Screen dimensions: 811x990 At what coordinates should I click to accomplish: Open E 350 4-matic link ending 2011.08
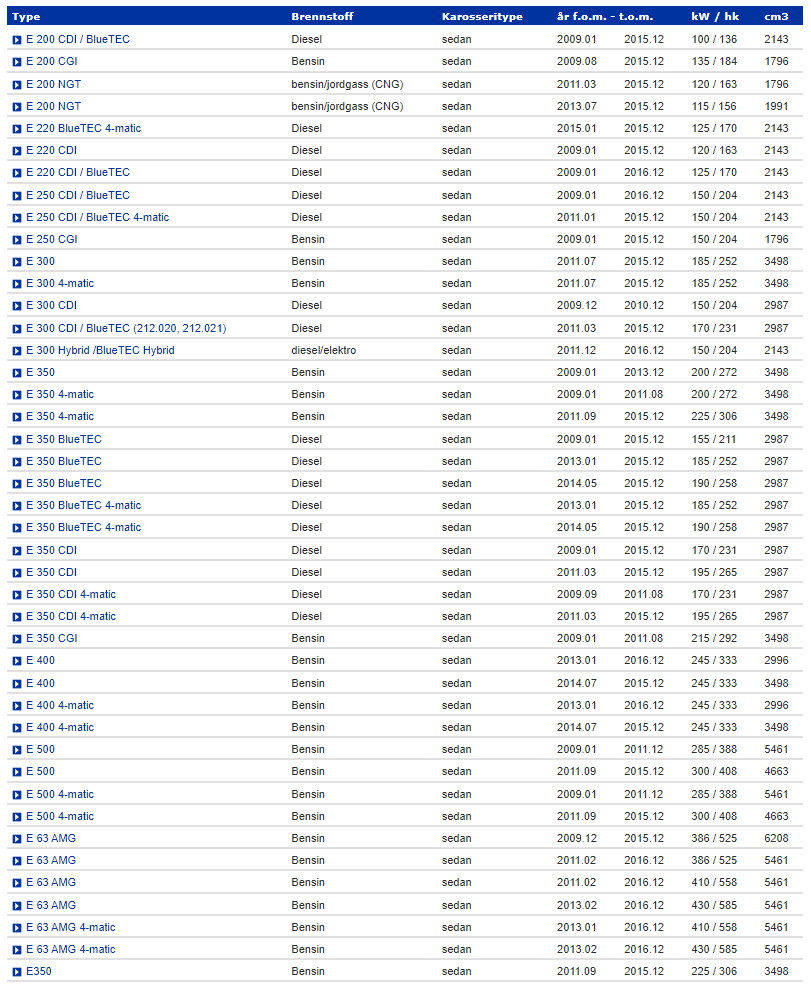pyautogui.click(x=60, y=394)
